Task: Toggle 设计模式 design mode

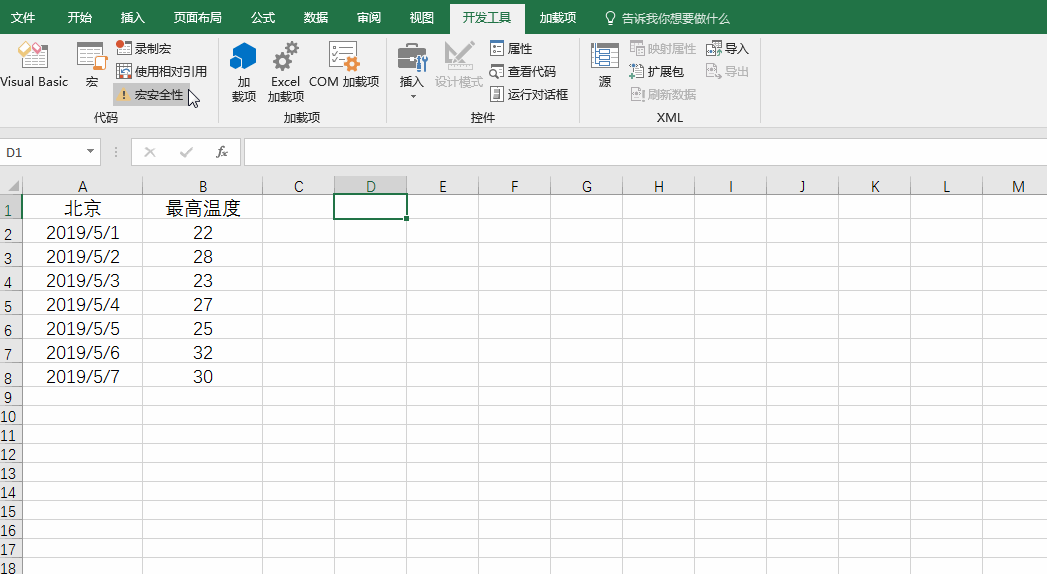Action: pyautogui.click(x=459, y=65)
